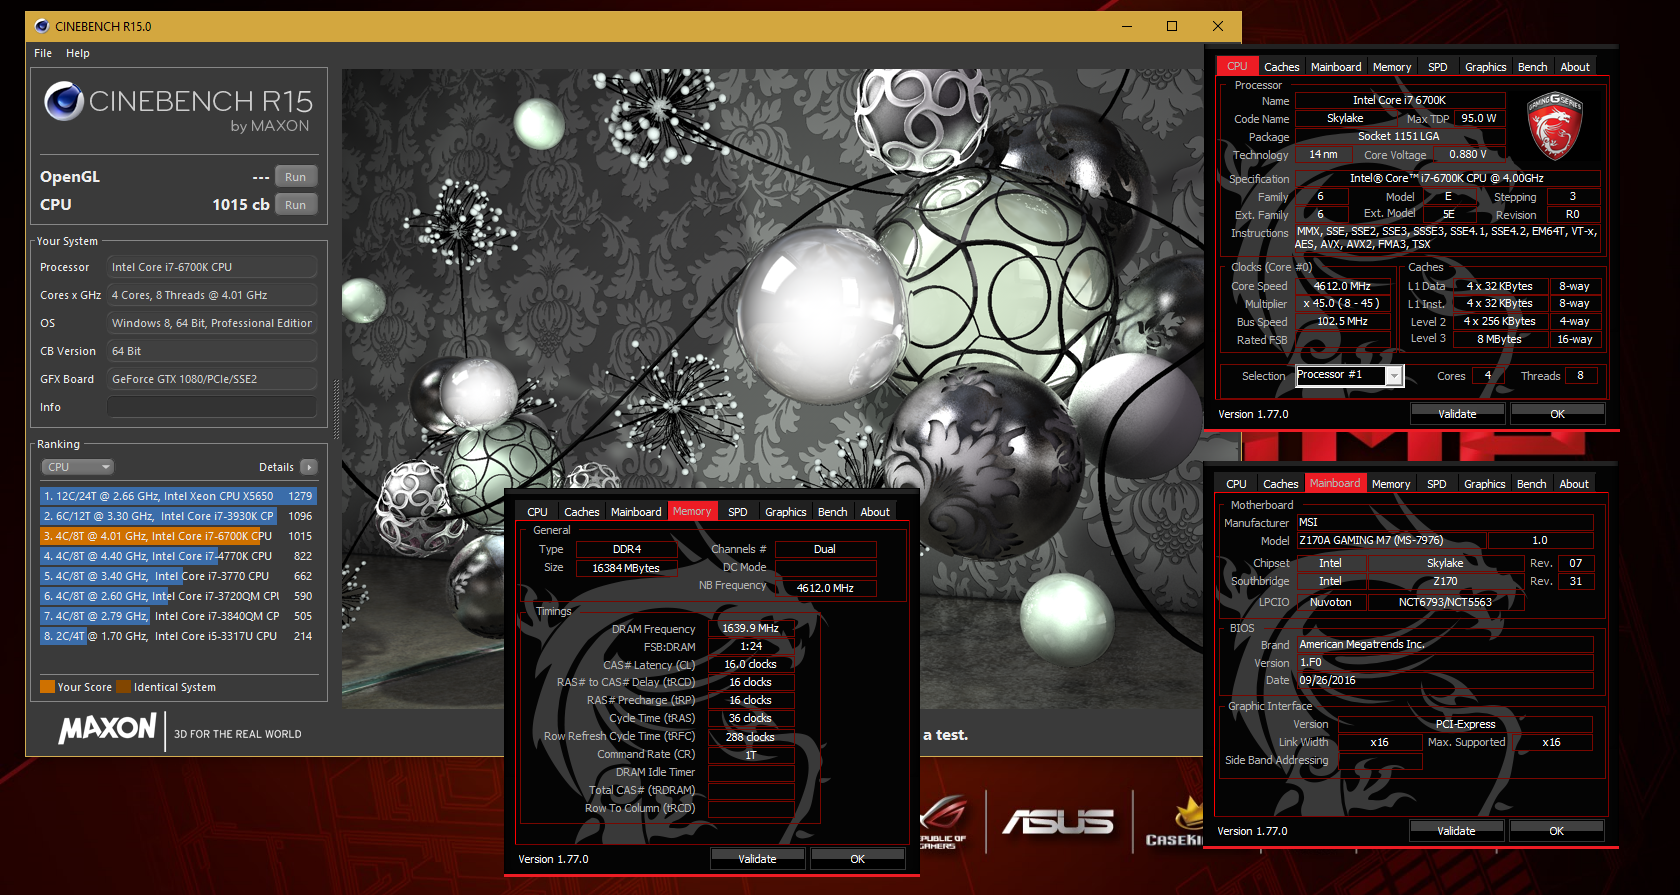Switch to SPD tab in top CPU-Z window
Image resolution: width=1680 pixels, height=895 pixels.
[x=1437, y=67]
